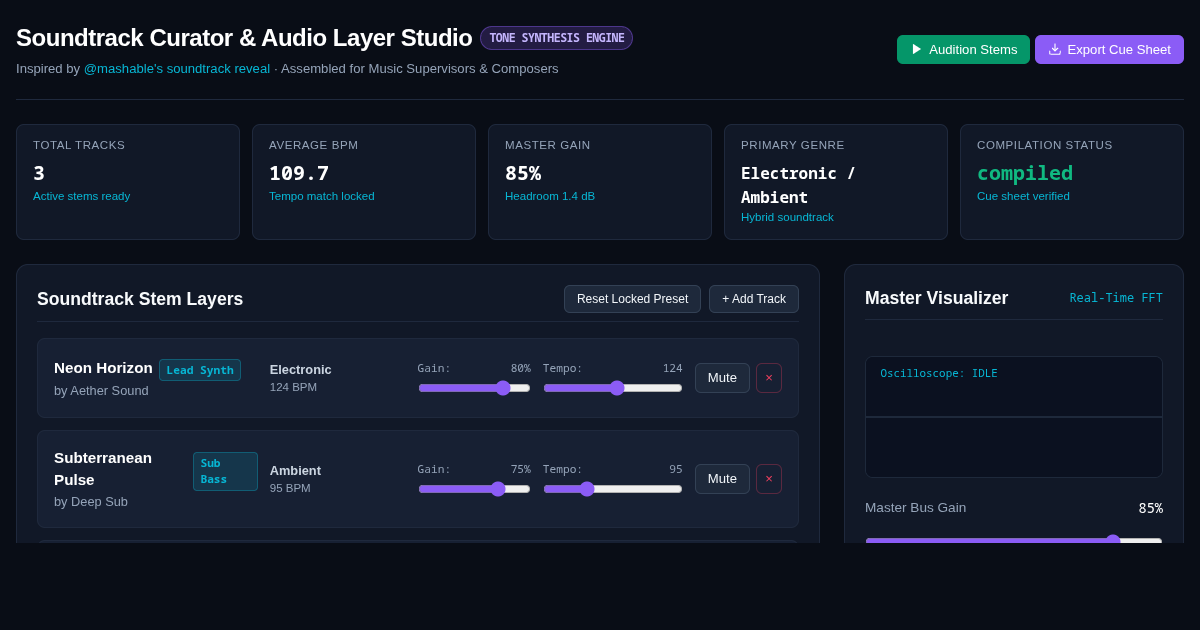Click the Active stems ready note

(x=81, y=196)
